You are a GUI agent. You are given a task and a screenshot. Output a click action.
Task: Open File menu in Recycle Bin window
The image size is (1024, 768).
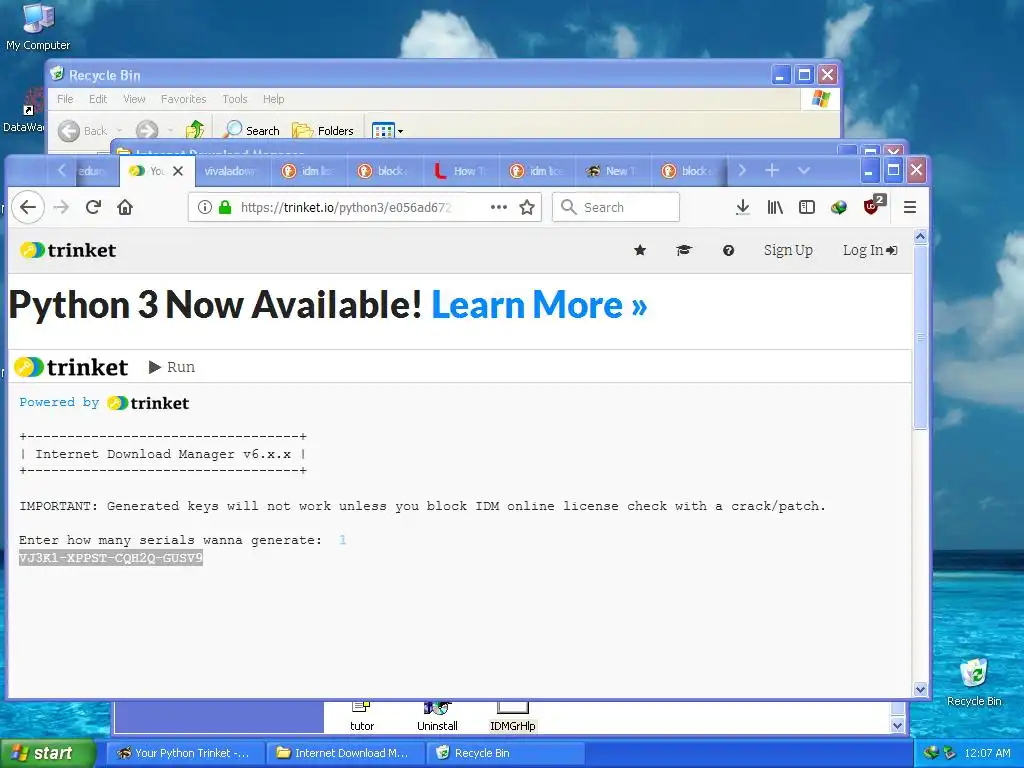tap(65, 99)
